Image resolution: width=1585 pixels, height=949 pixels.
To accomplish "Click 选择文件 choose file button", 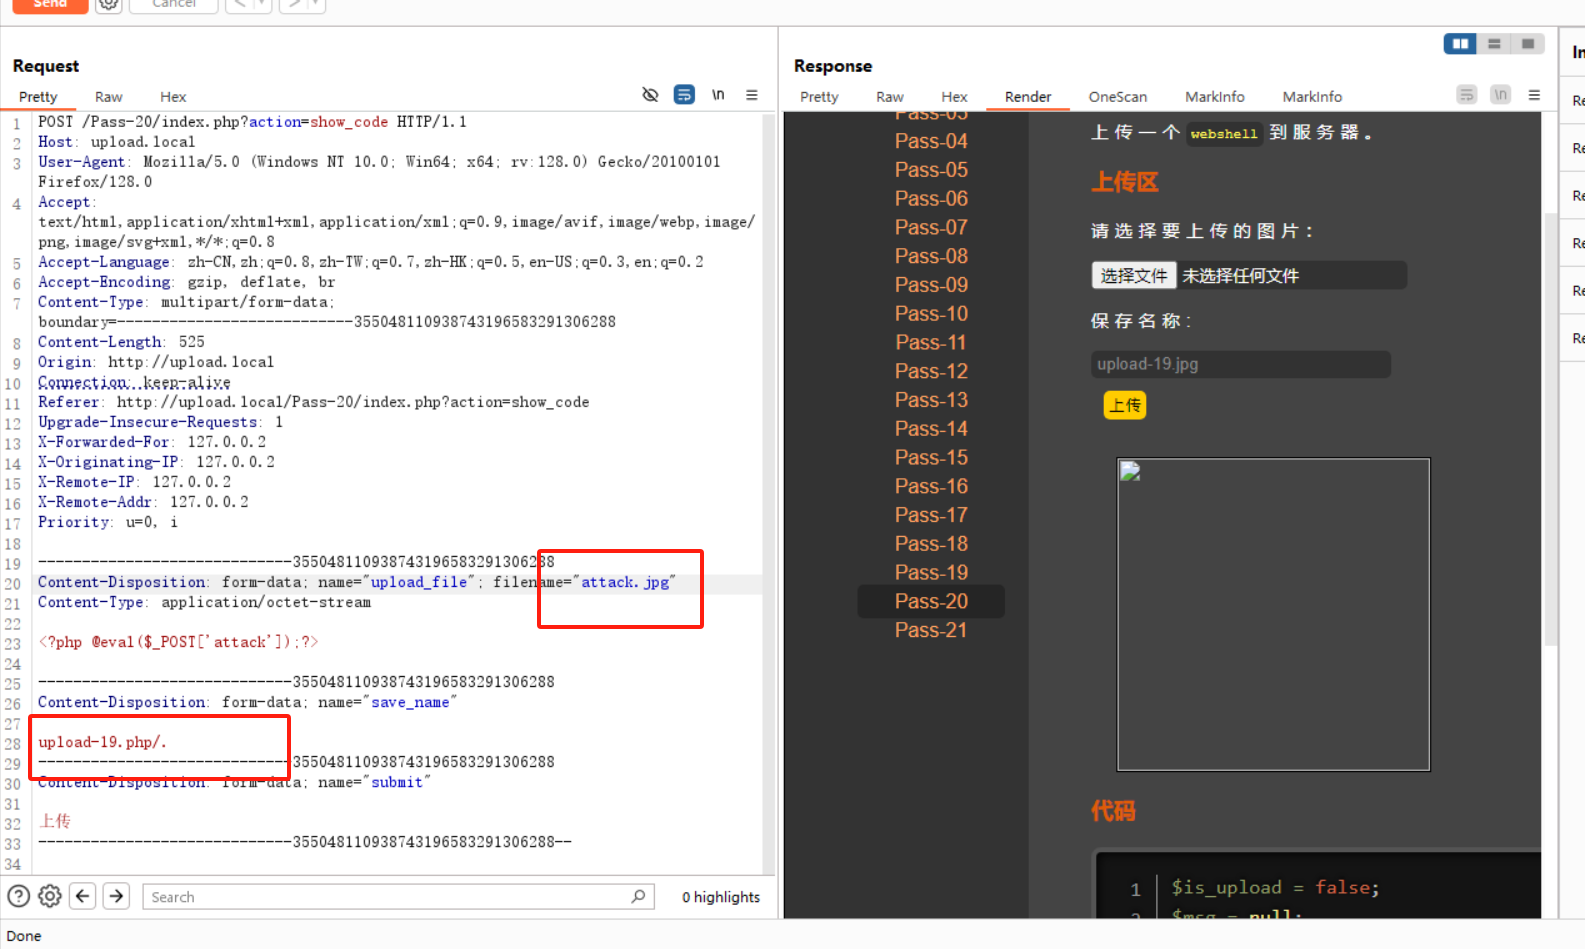I will pyautogui.click(x=1134, y=275).
